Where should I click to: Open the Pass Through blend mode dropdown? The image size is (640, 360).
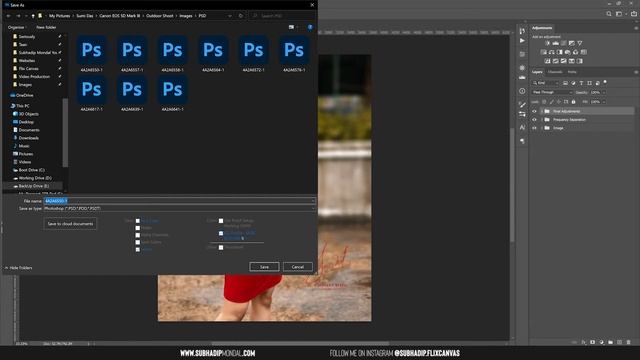pos(552,92)
